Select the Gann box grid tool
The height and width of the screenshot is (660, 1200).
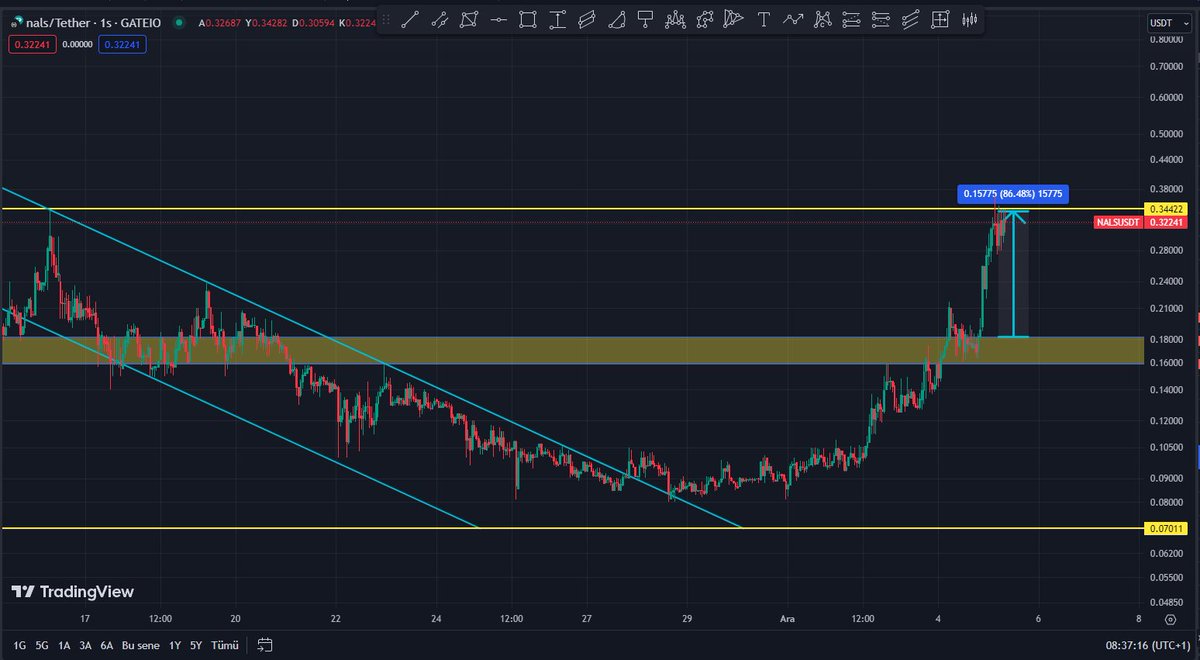[939, 19]
